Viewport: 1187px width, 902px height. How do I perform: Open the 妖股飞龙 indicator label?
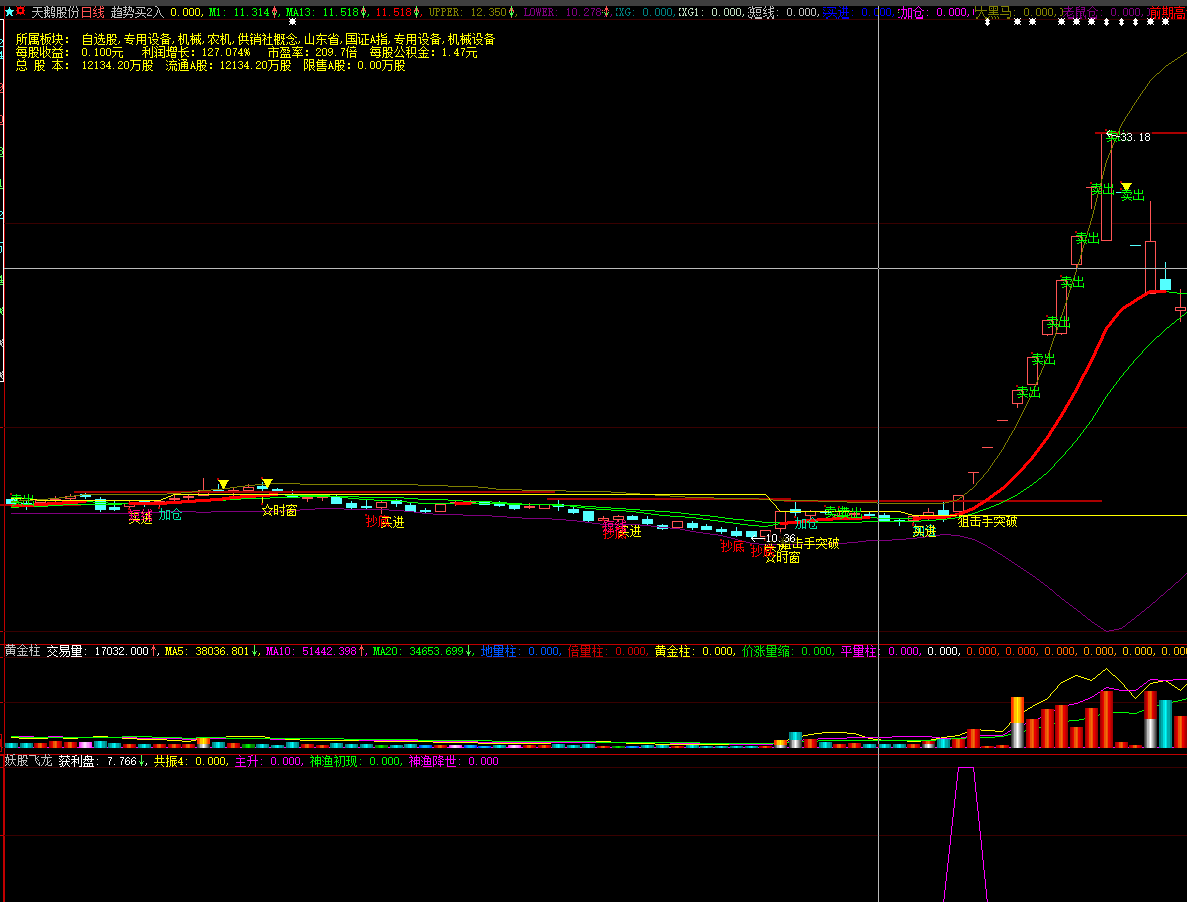28,760
